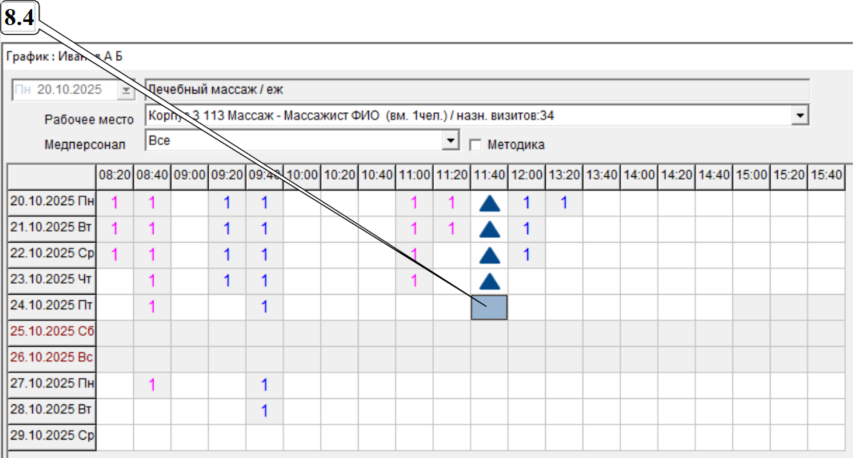Click the triangle marker on 23.10.2025 at 11:40

click(489, 281)
